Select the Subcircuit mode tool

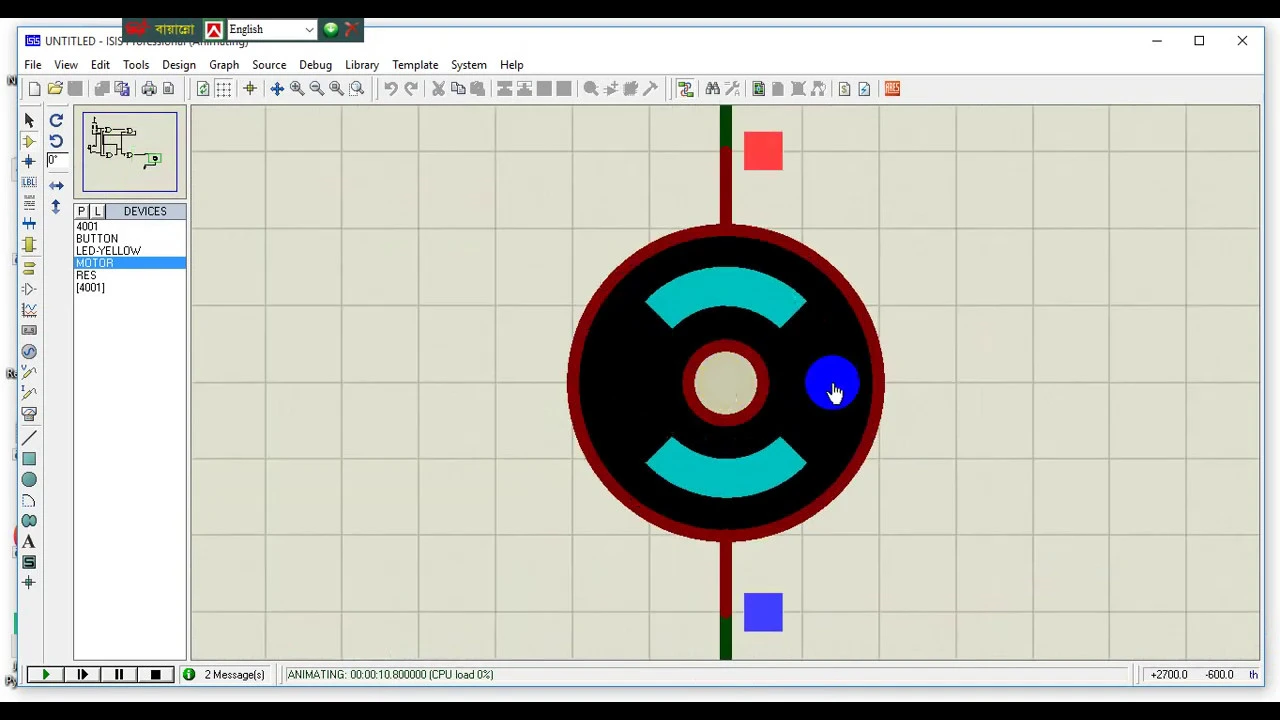tap(29, 245)
